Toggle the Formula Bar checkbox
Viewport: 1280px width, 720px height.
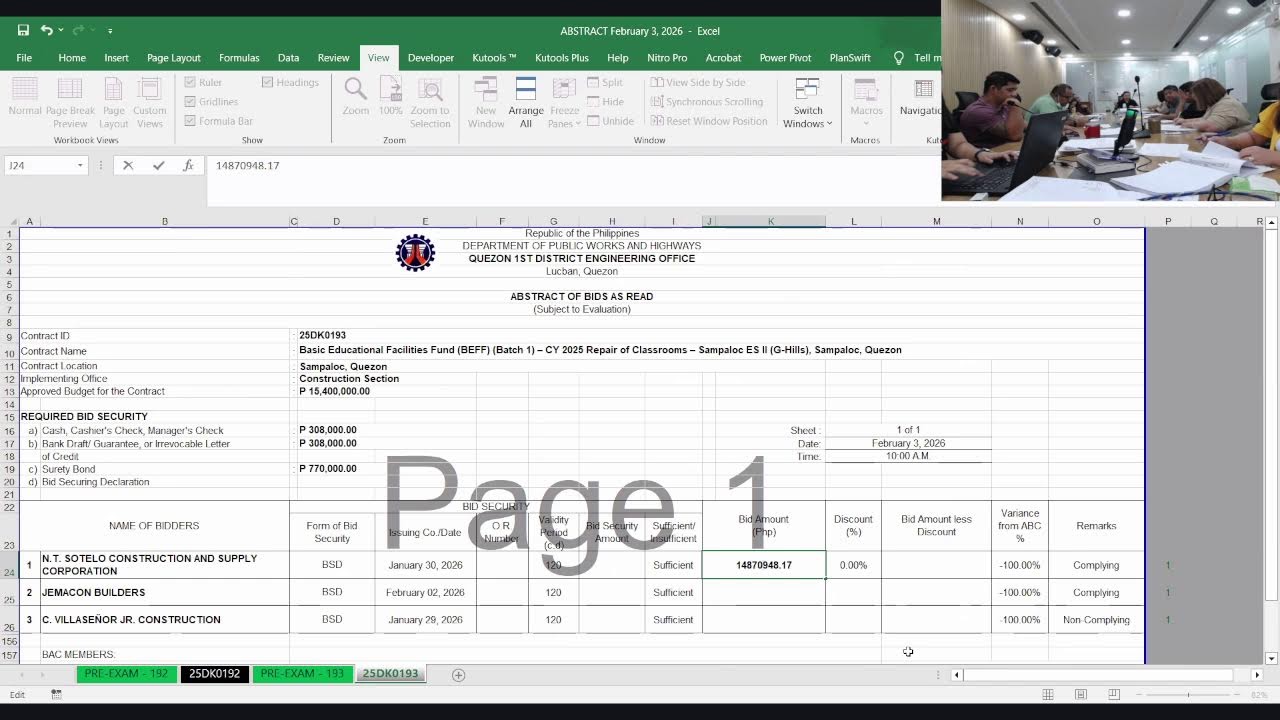[190, 121]
